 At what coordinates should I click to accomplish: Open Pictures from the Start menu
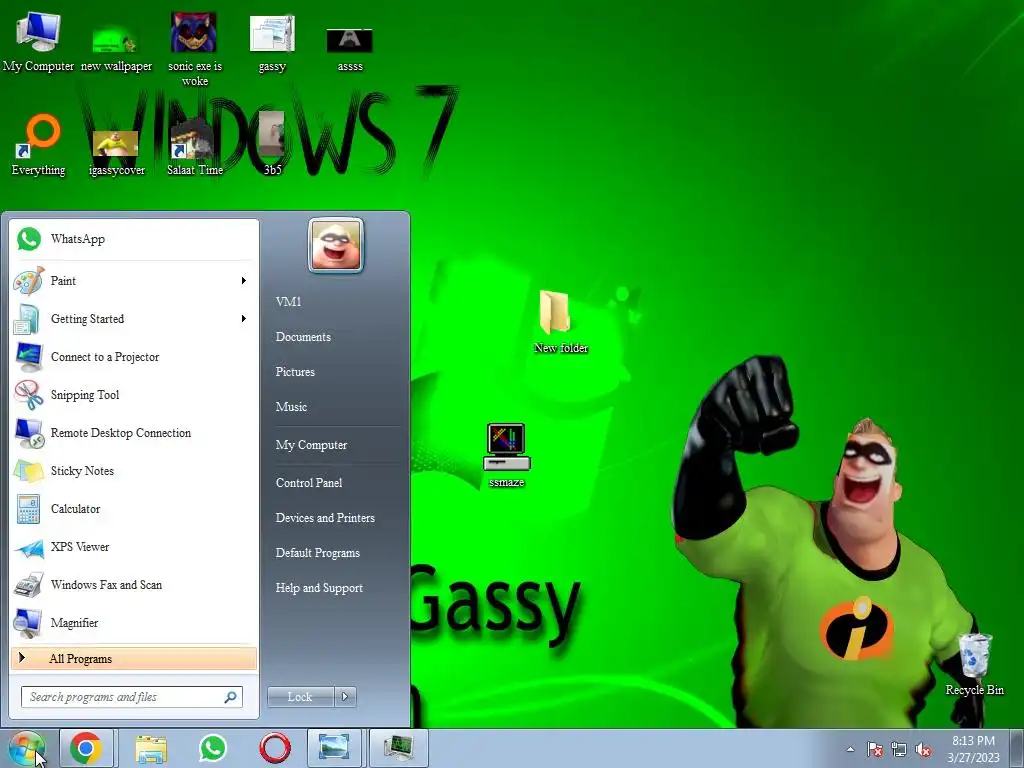click(295, 372)
